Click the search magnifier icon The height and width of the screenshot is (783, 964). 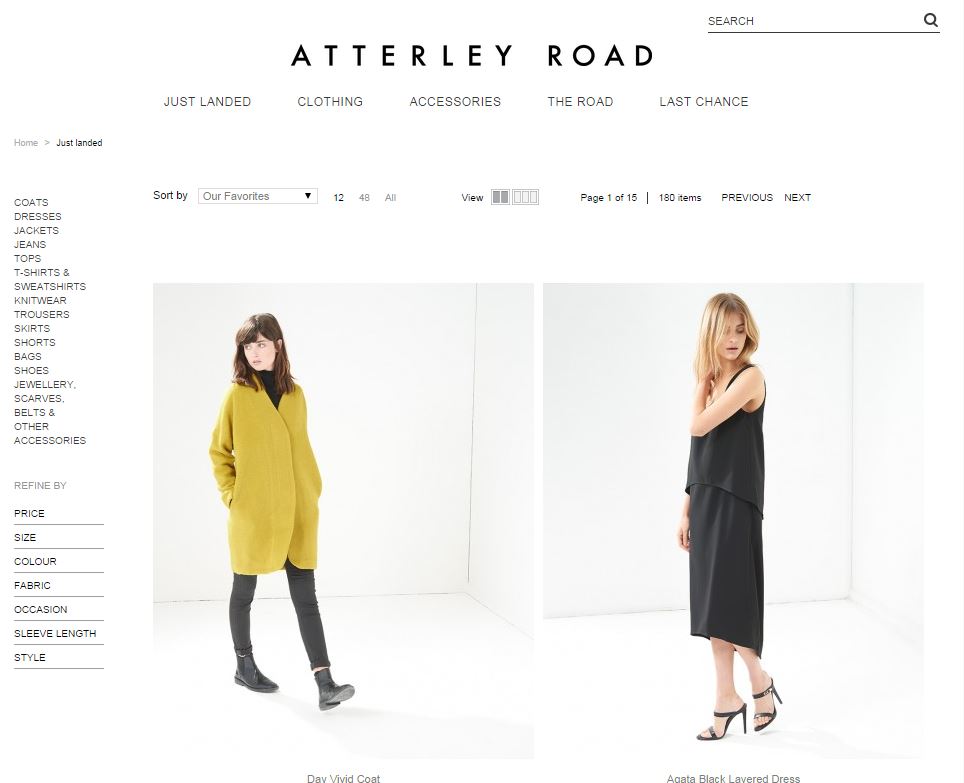(931, 20)
